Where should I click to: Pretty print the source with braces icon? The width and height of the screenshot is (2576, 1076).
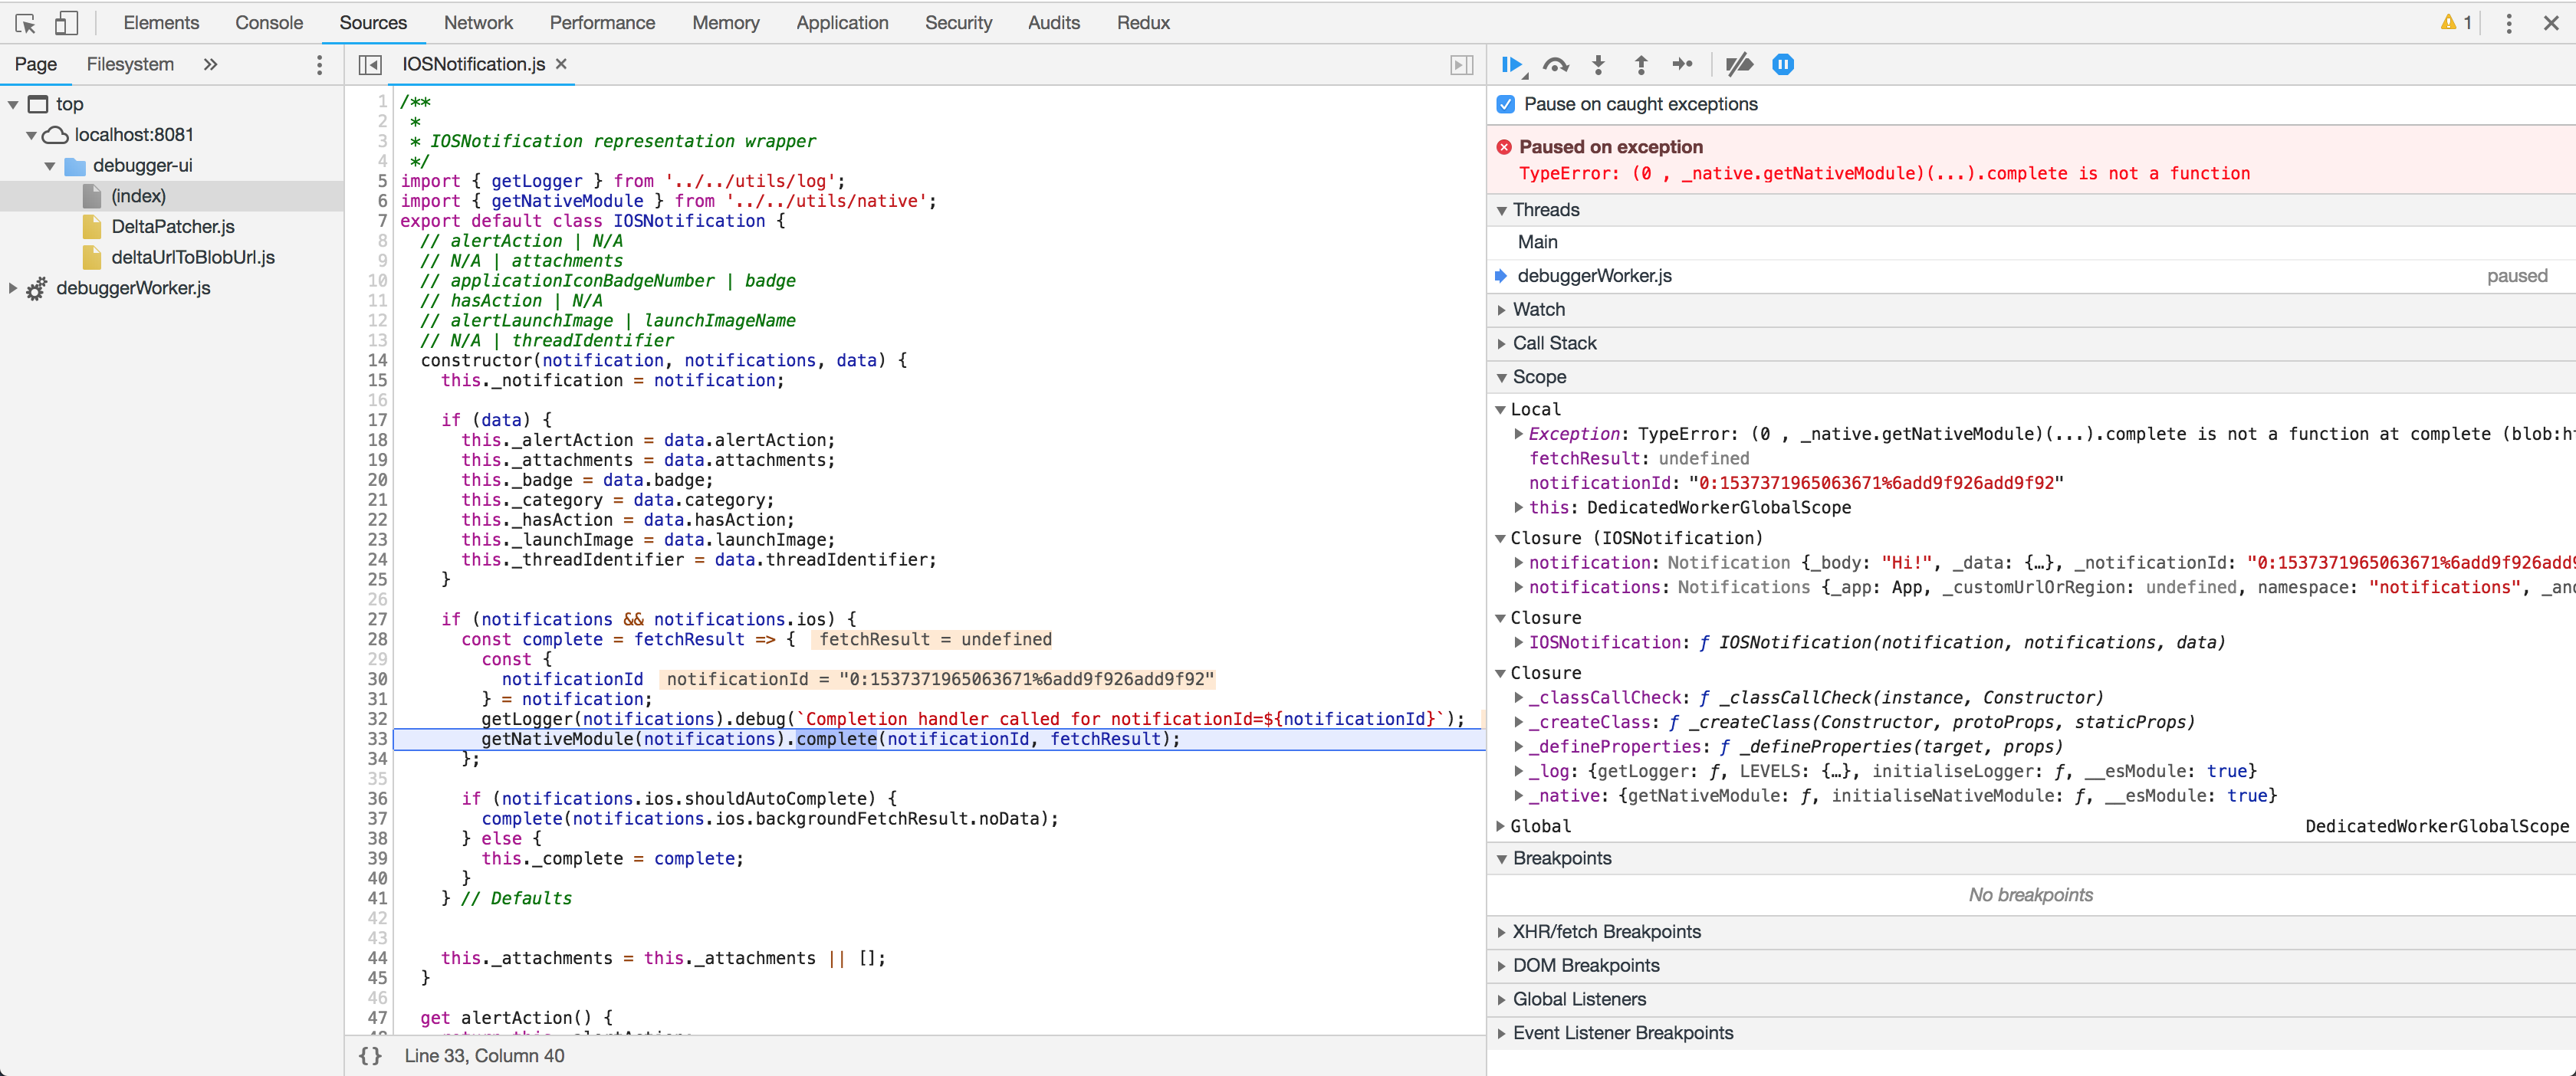pos(370,1056)
